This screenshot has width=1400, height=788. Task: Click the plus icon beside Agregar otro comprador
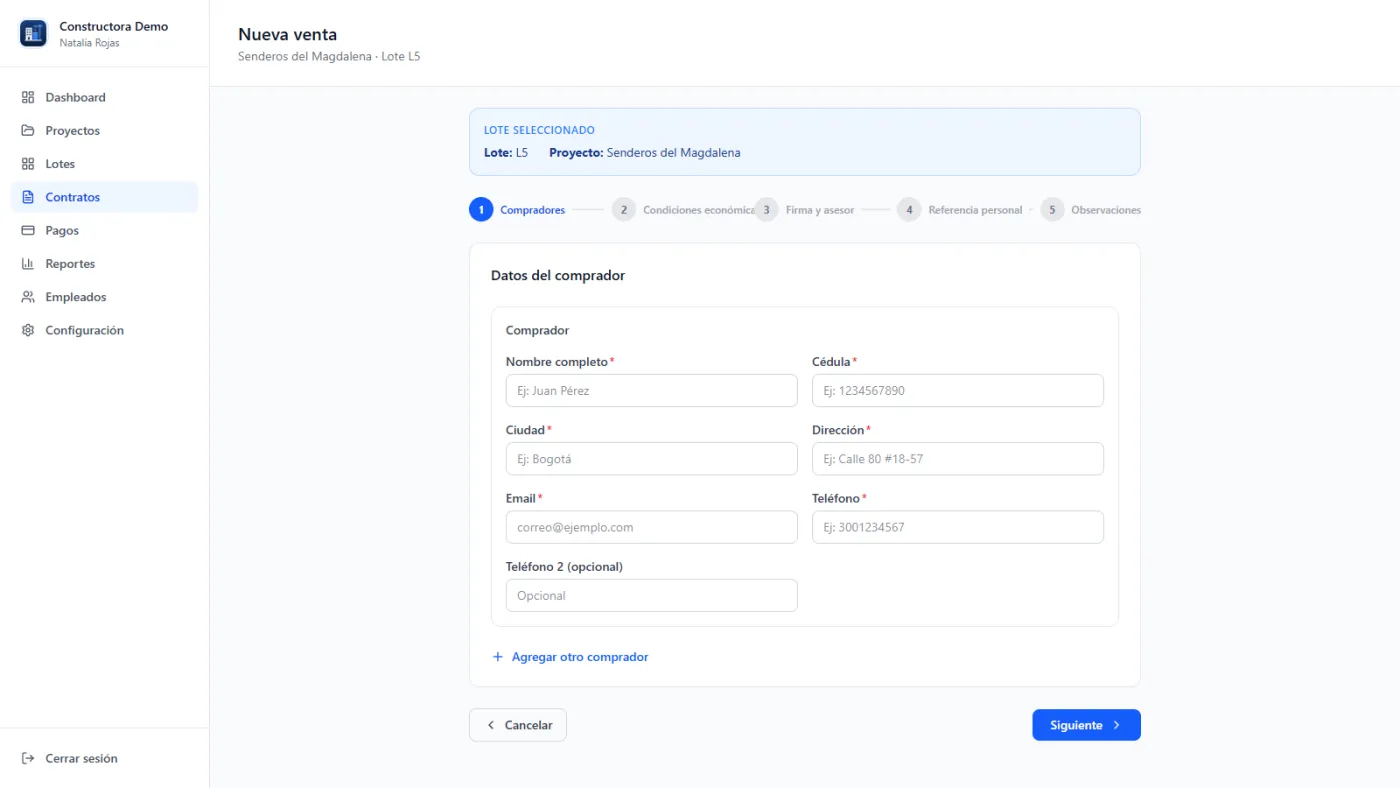point(498,657)
